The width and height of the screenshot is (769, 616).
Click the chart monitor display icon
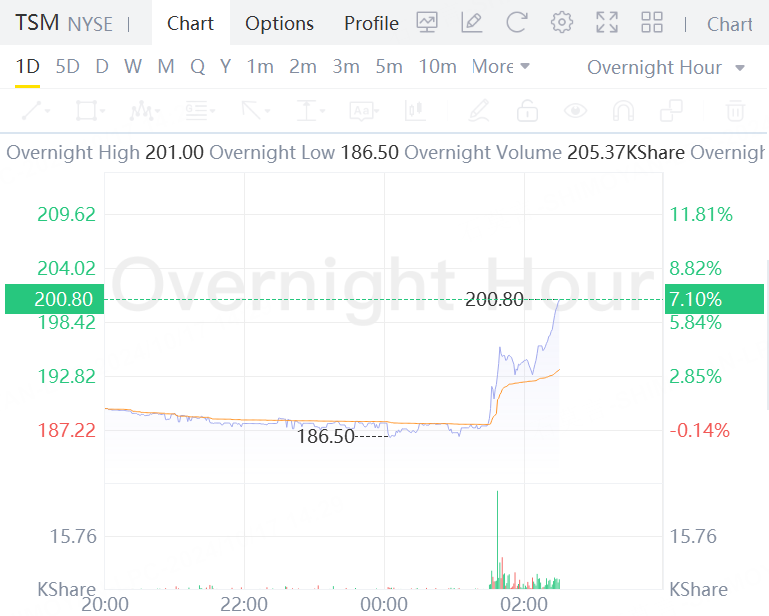(x=427, y=23)
